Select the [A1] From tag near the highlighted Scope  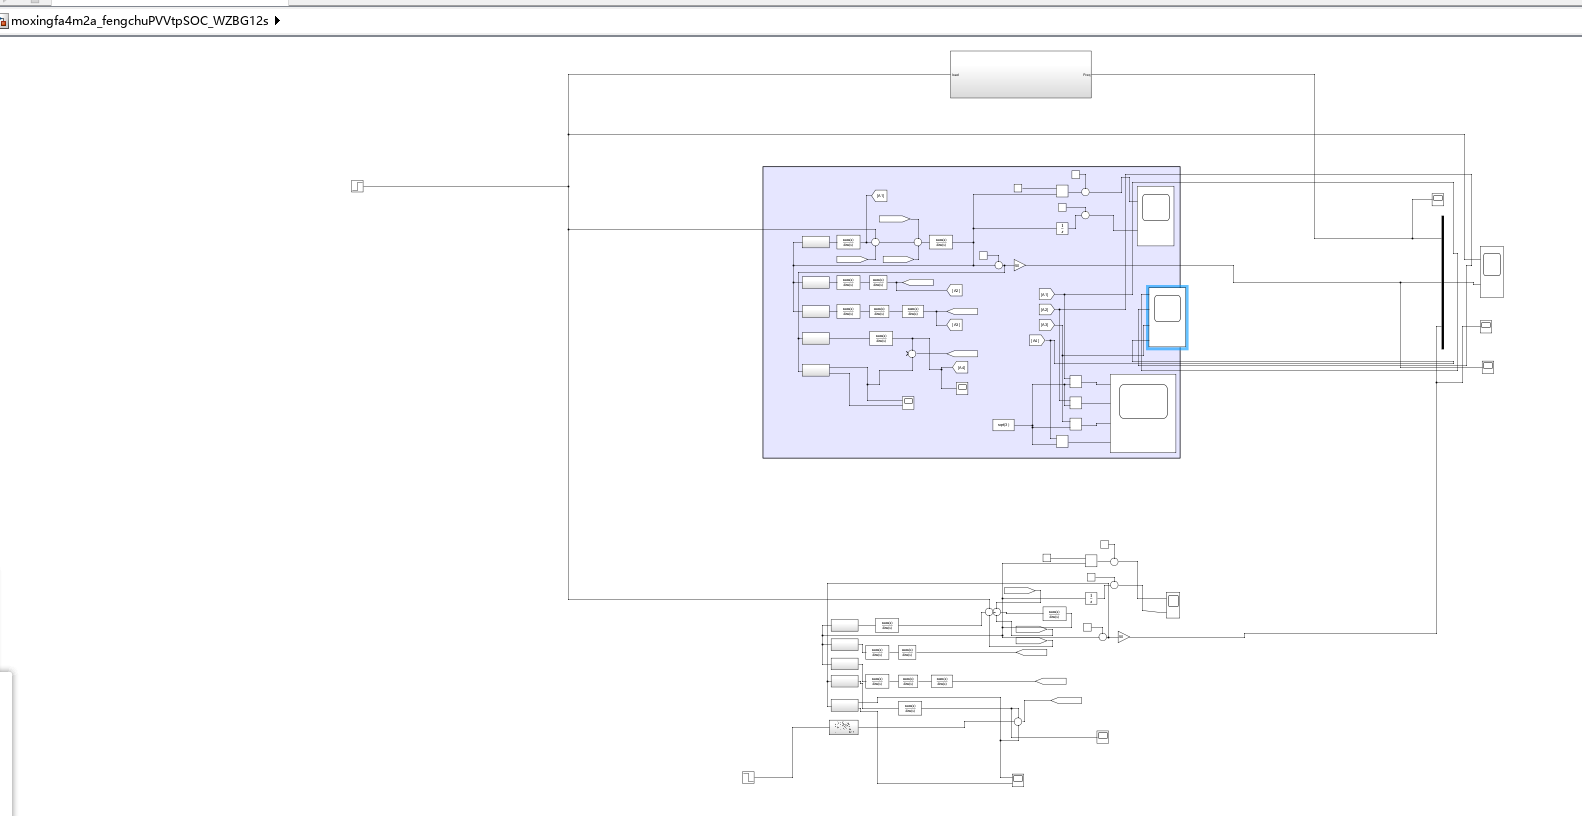click(x=1045, y=294)
